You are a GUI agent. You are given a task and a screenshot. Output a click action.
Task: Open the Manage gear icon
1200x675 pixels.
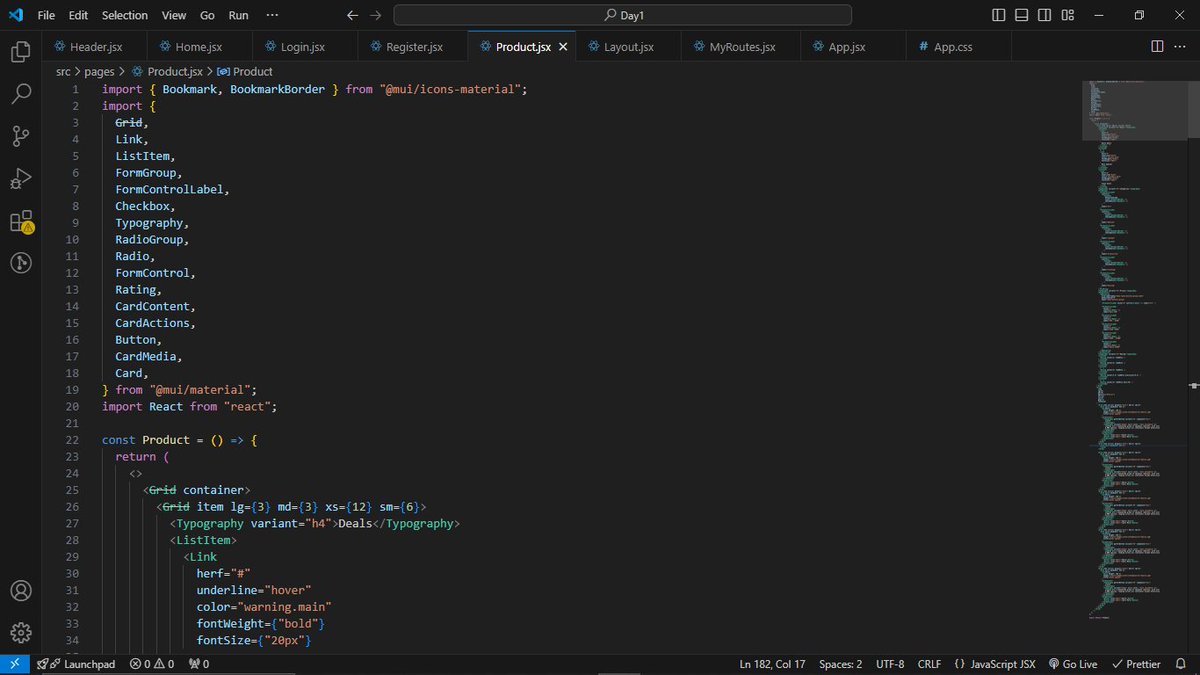[x=21, y=632]
